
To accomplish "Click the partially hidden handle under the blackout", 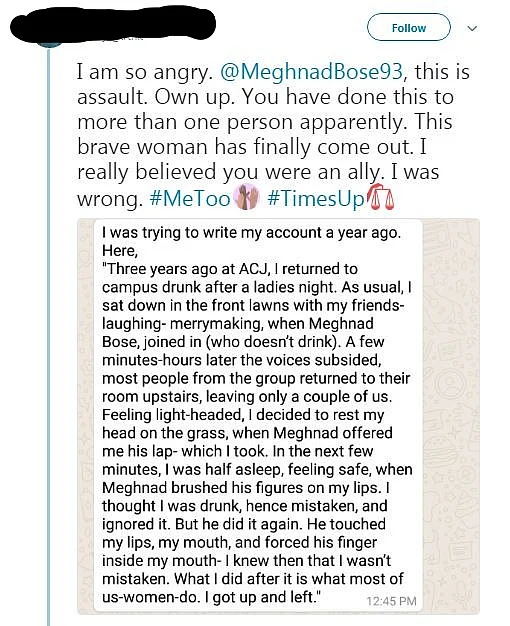I will [x=120, y=41].
